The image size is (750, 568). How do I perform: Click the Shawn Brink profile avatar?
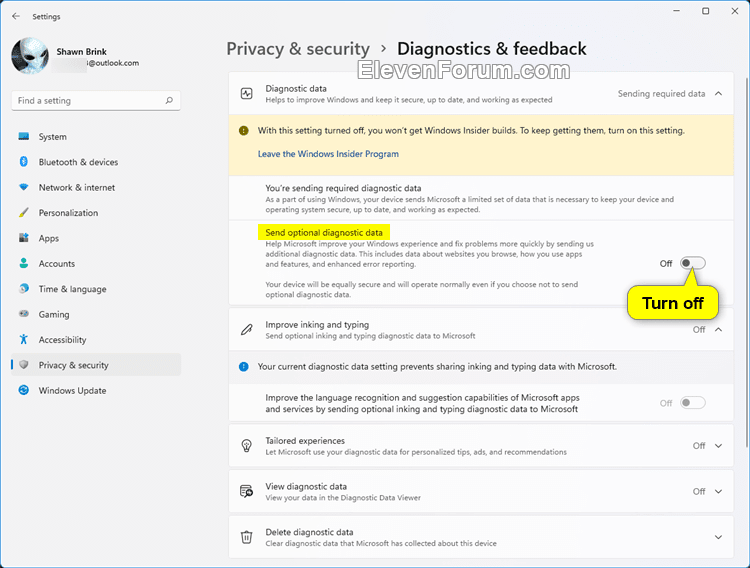point(30,56)
